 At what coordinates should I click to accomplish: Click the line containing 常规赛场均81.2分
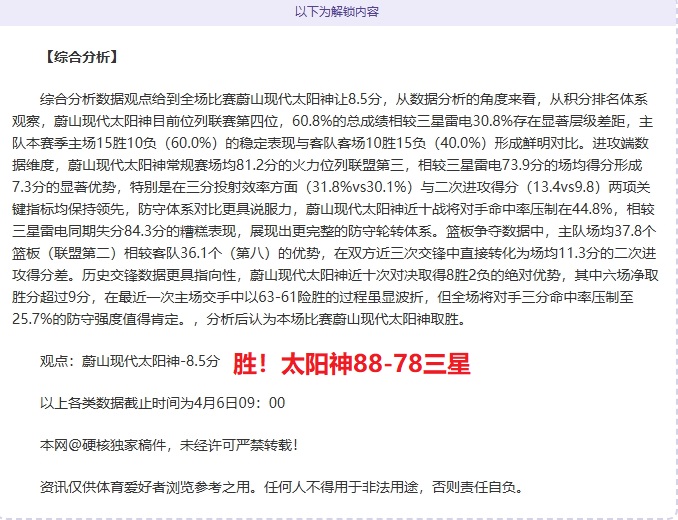[327, 165]
